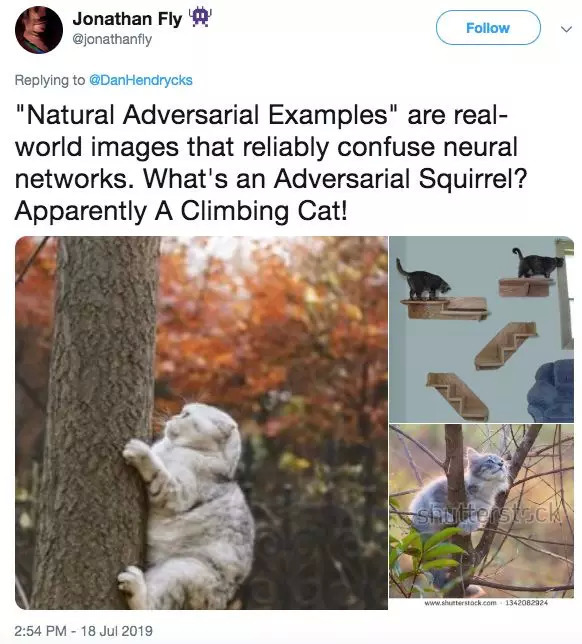The width and height of the screenshot is (582, 644).
Task: Click the www.shutterstock.com caption text
Action: click(460, 603)
